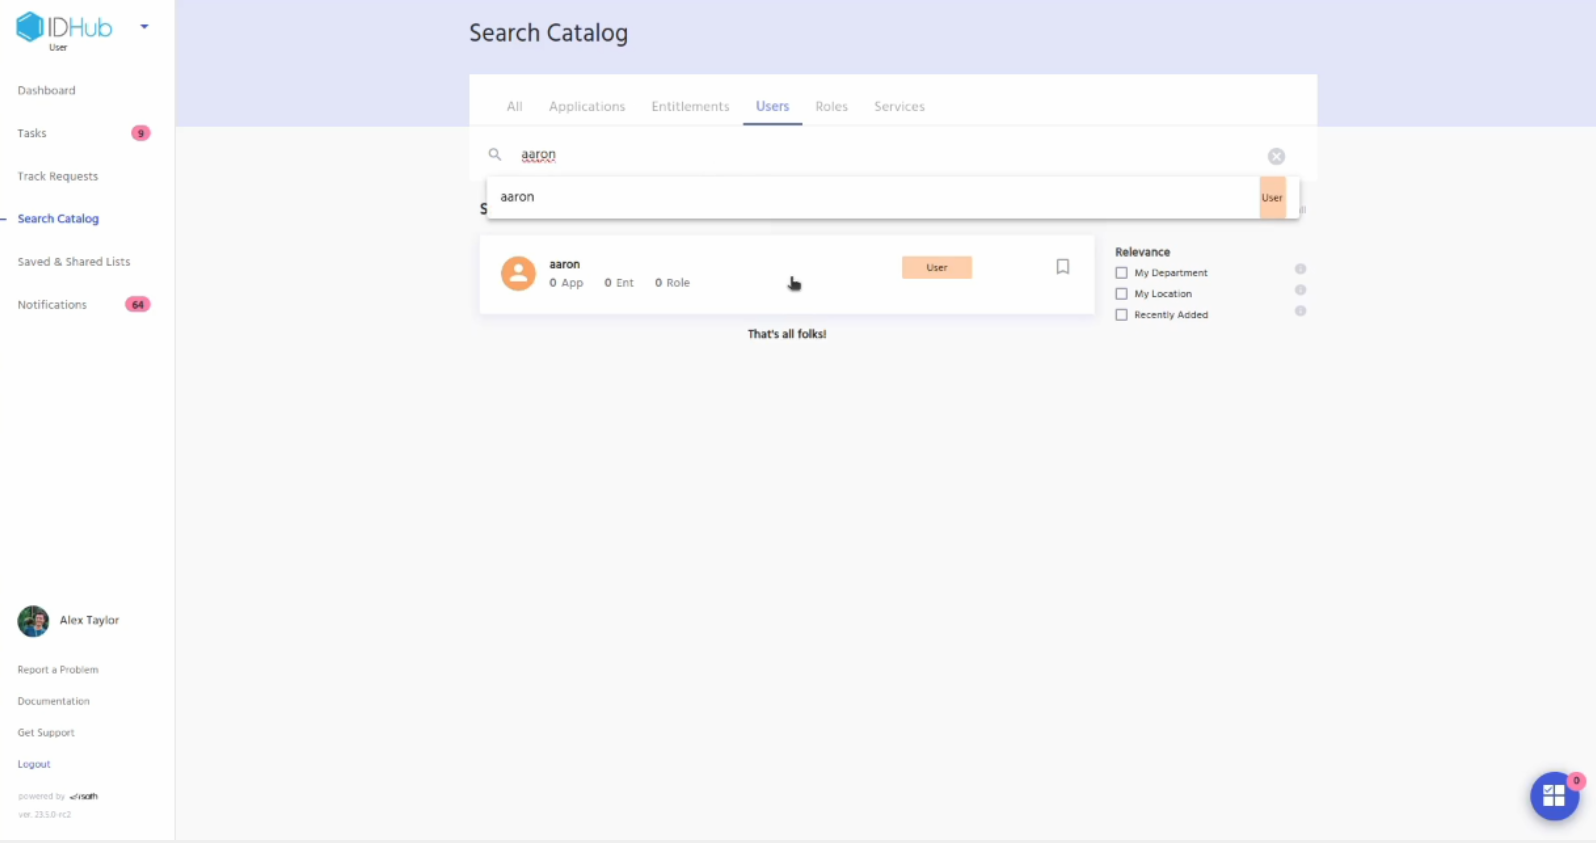Screen dimensions: 1596x843
Task: Click aaron's orange avatar icon
Action: coord(518,273)
